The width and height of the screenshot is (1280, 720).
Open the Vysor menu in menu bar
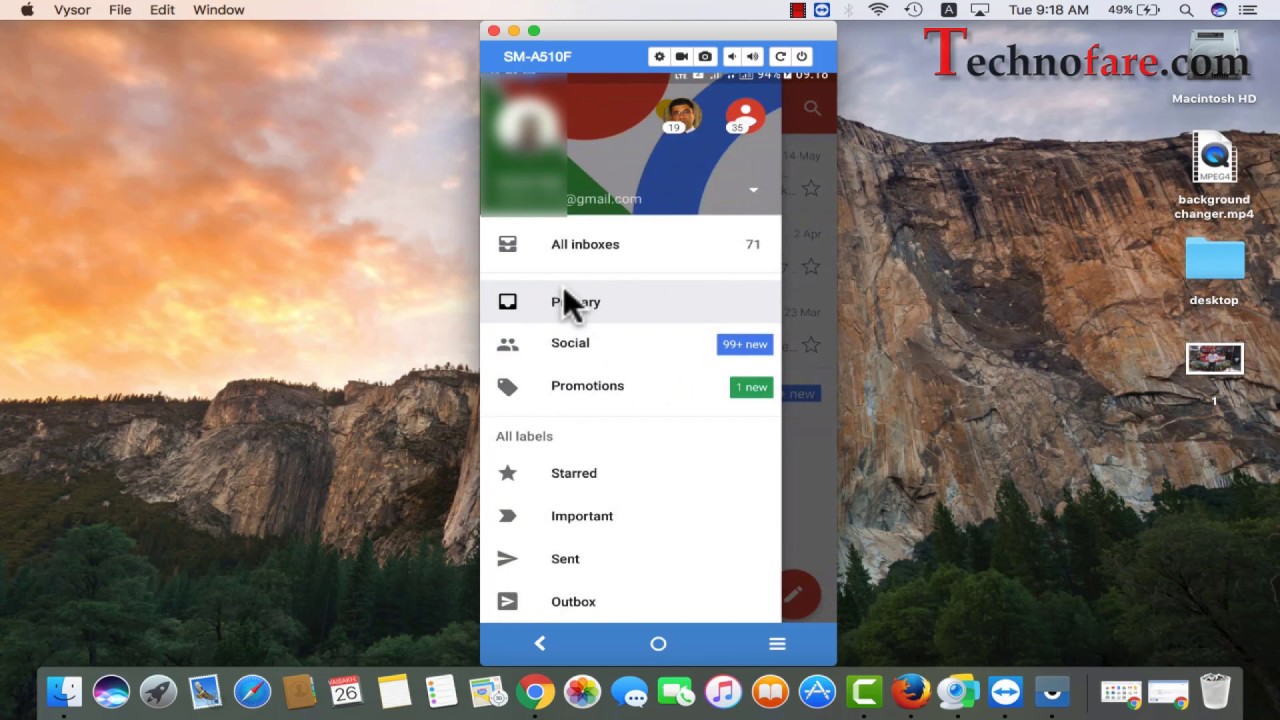click(x=74, y=10)
